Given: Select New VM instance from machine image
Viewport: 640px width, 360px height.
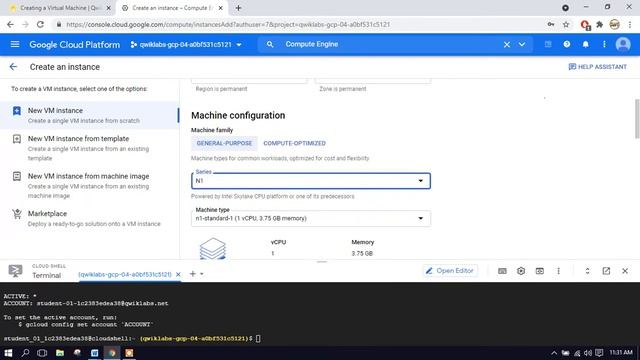Looking at the screenshot, I should [90, 185].
